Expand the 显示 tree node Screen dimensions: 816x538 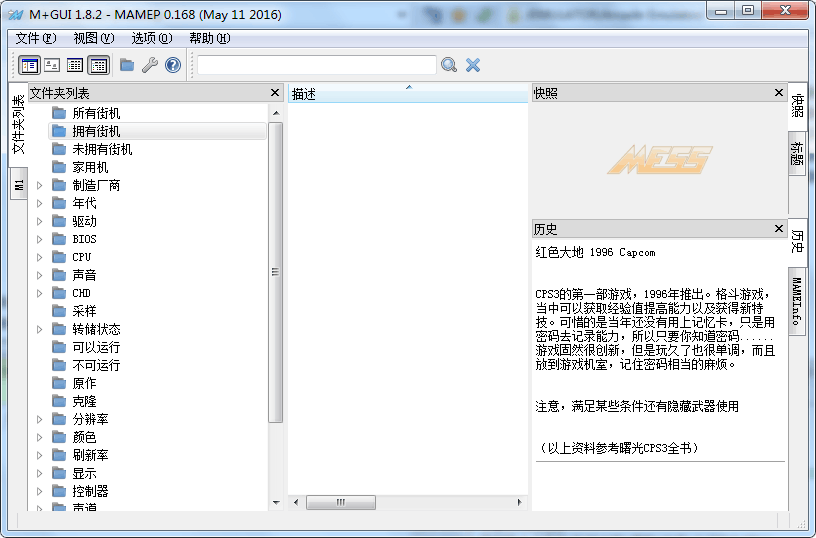(x=40, y=473)
